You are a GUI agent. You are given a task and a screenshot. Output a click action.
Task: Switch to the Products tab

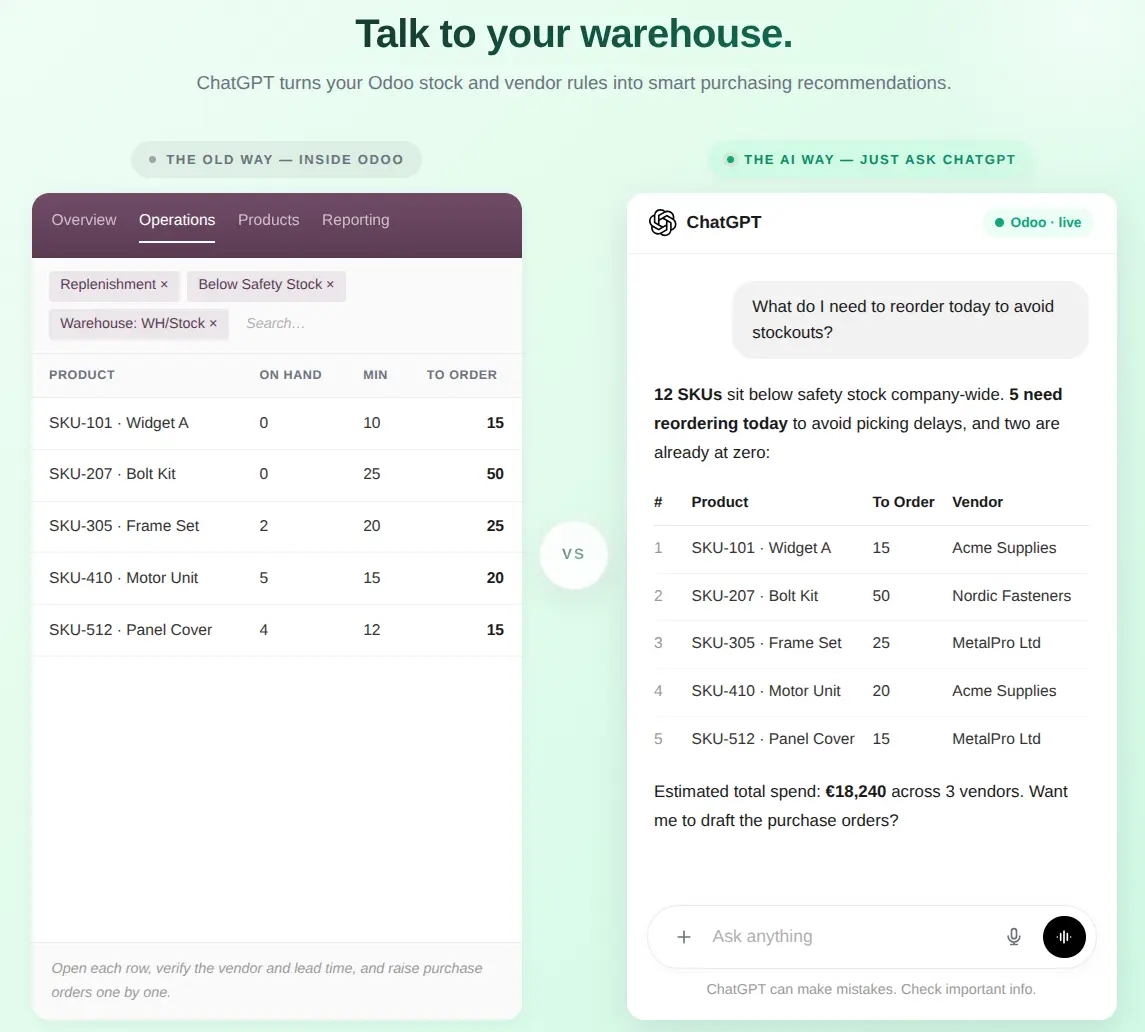(x=268, y=220)
